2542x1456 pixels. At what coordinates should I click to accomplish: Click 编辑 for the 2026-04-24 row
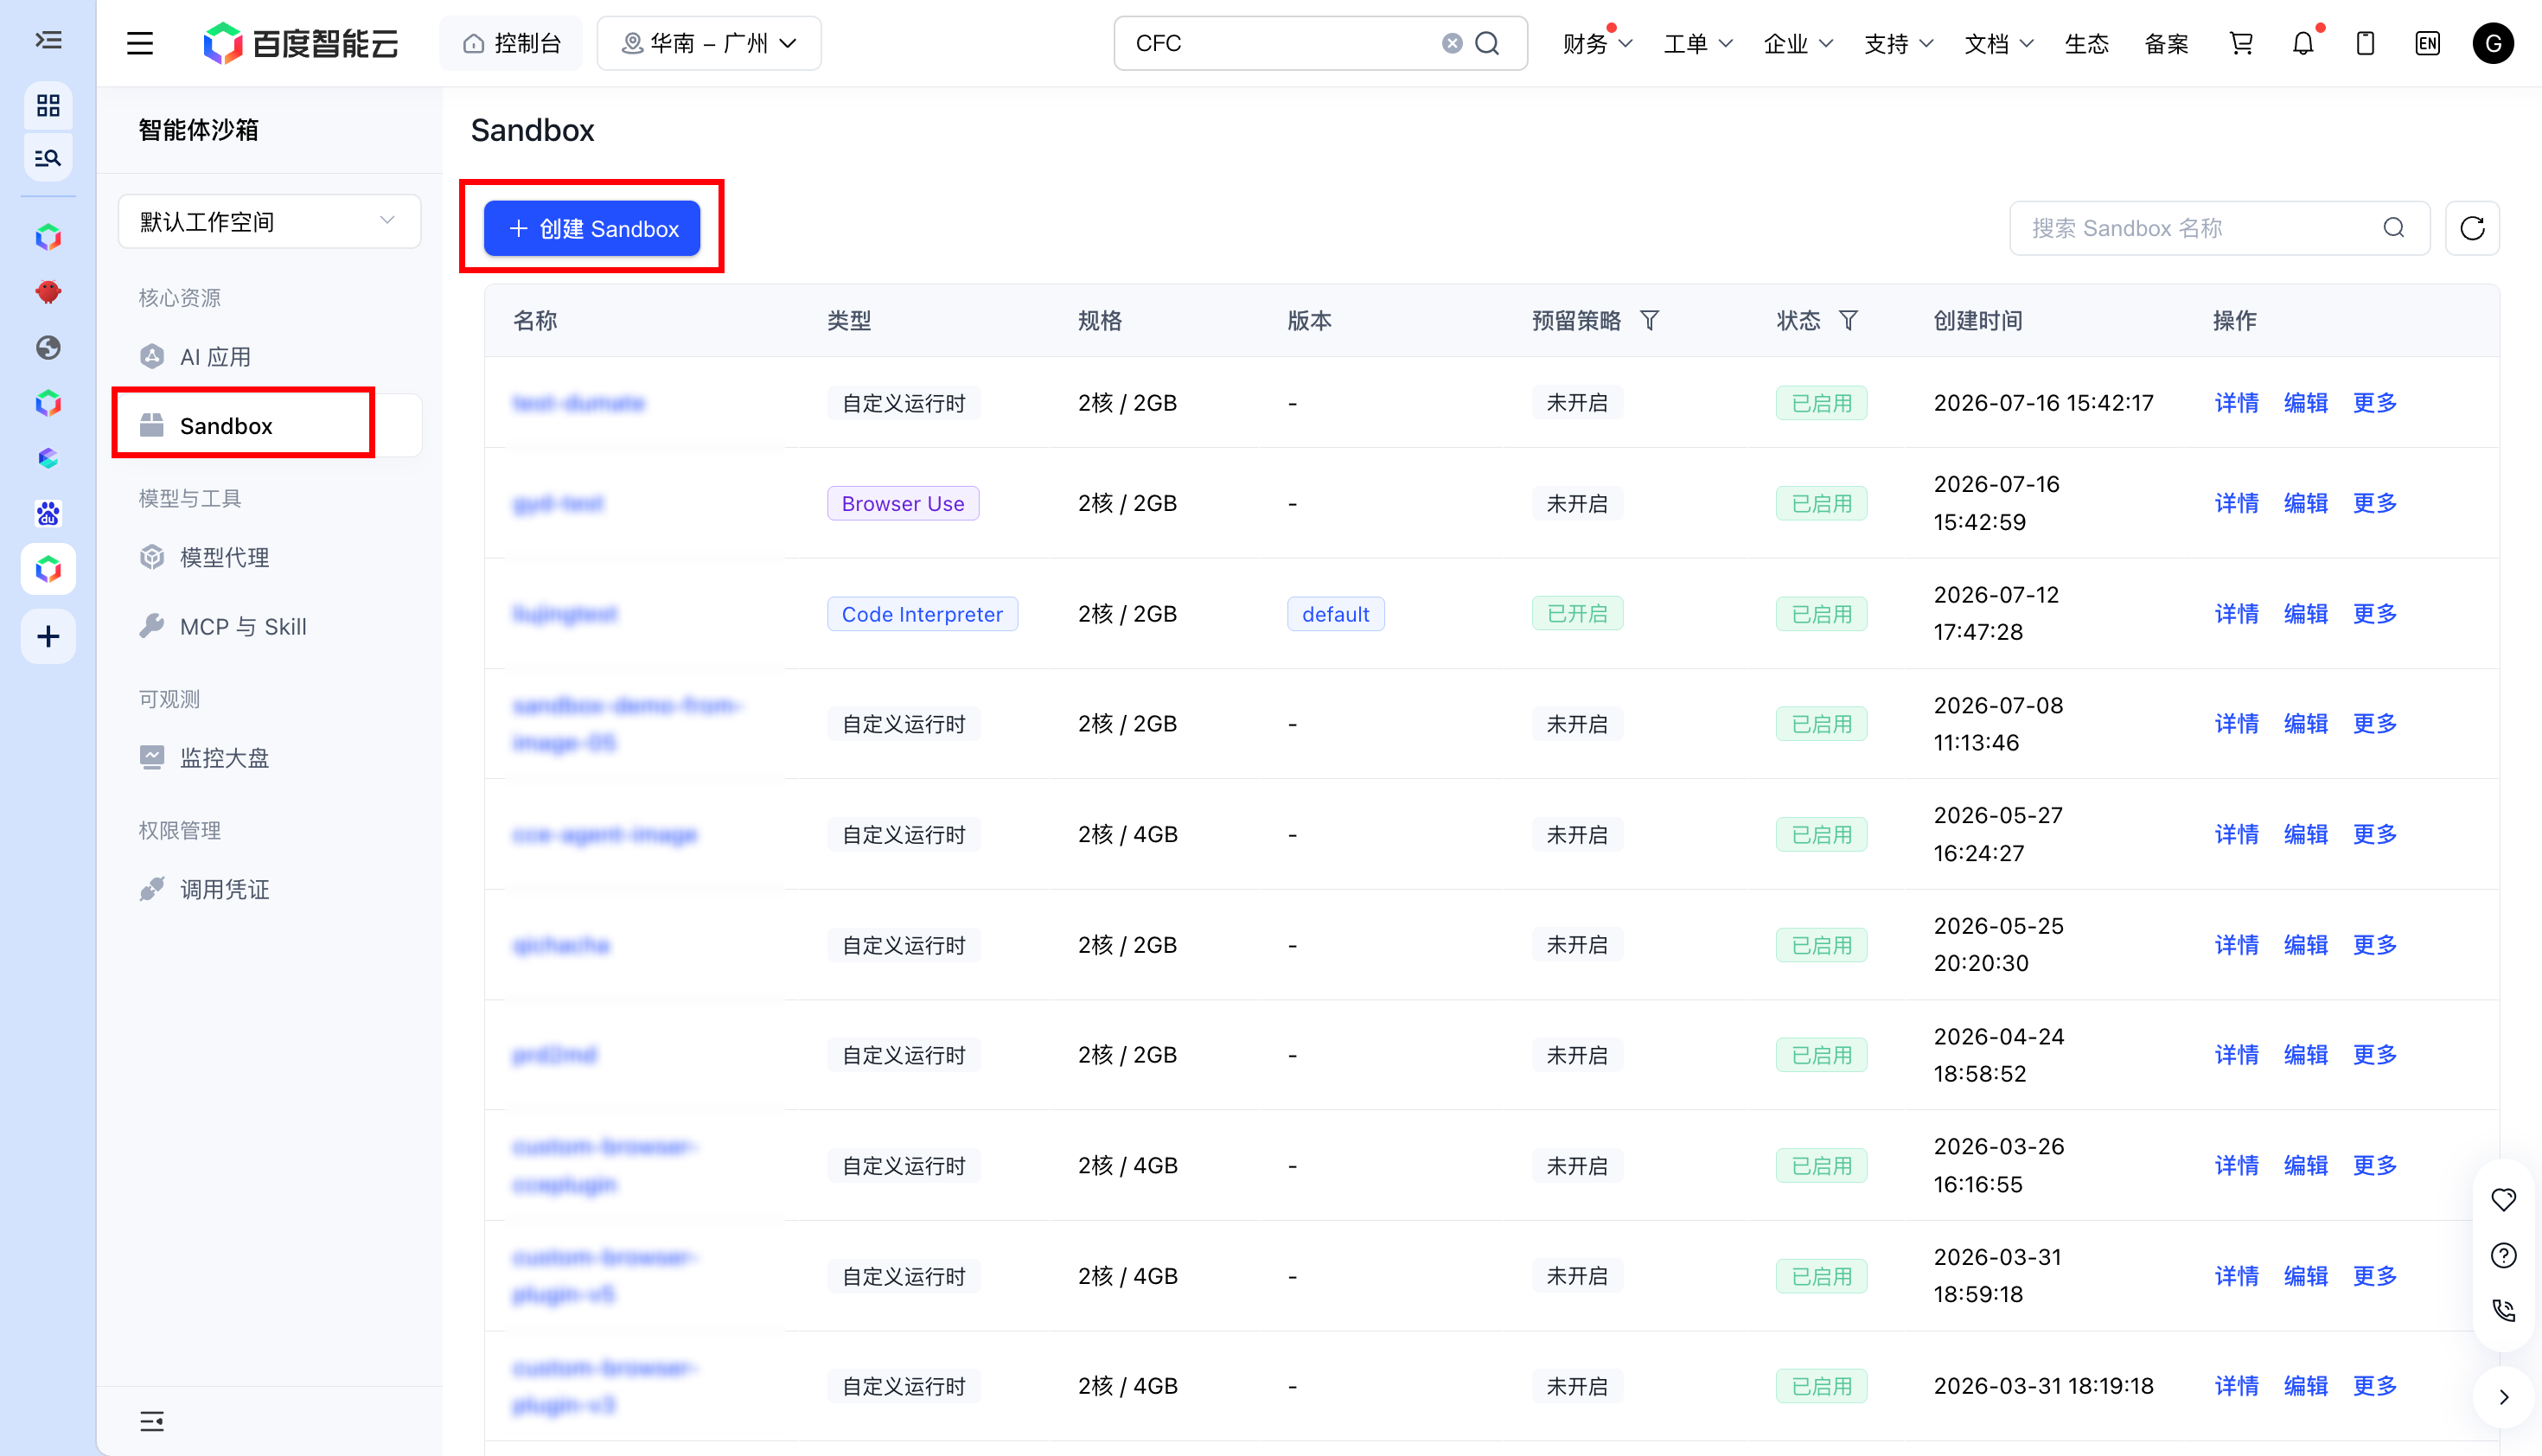(2305, 1054)
